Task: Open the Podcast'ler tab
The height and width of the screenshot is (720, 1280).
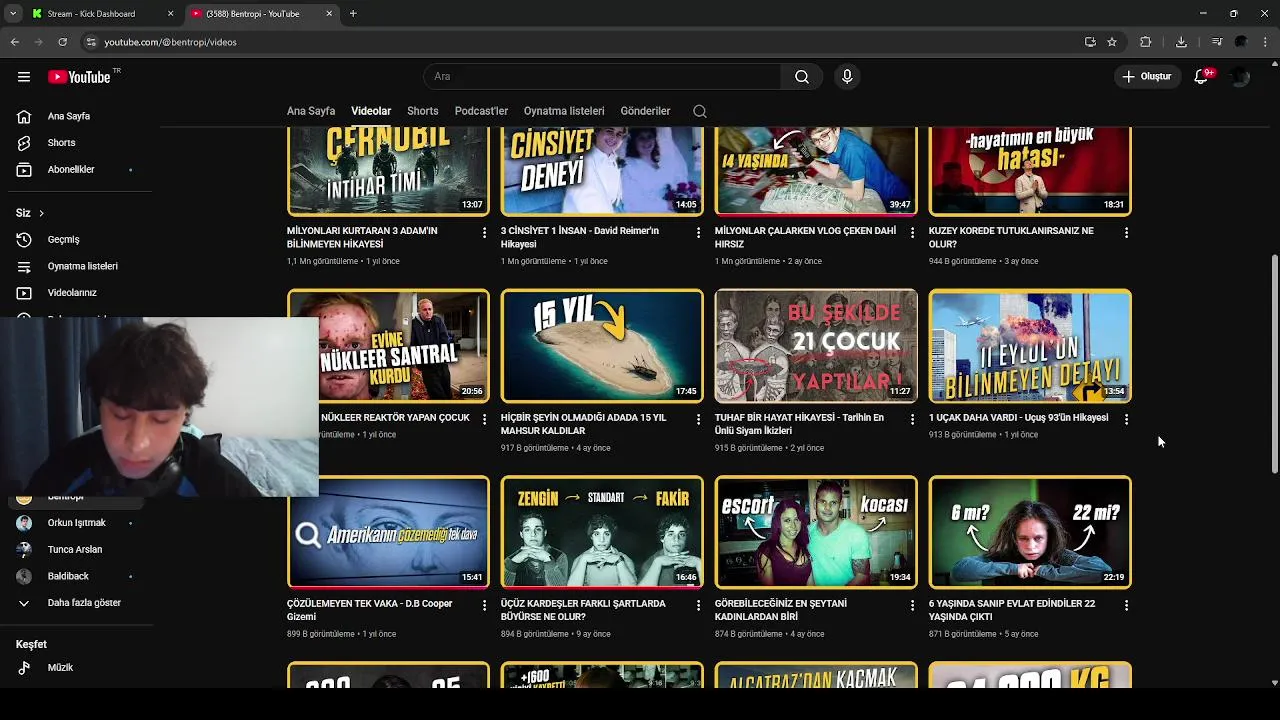Action: coord(481,111)
